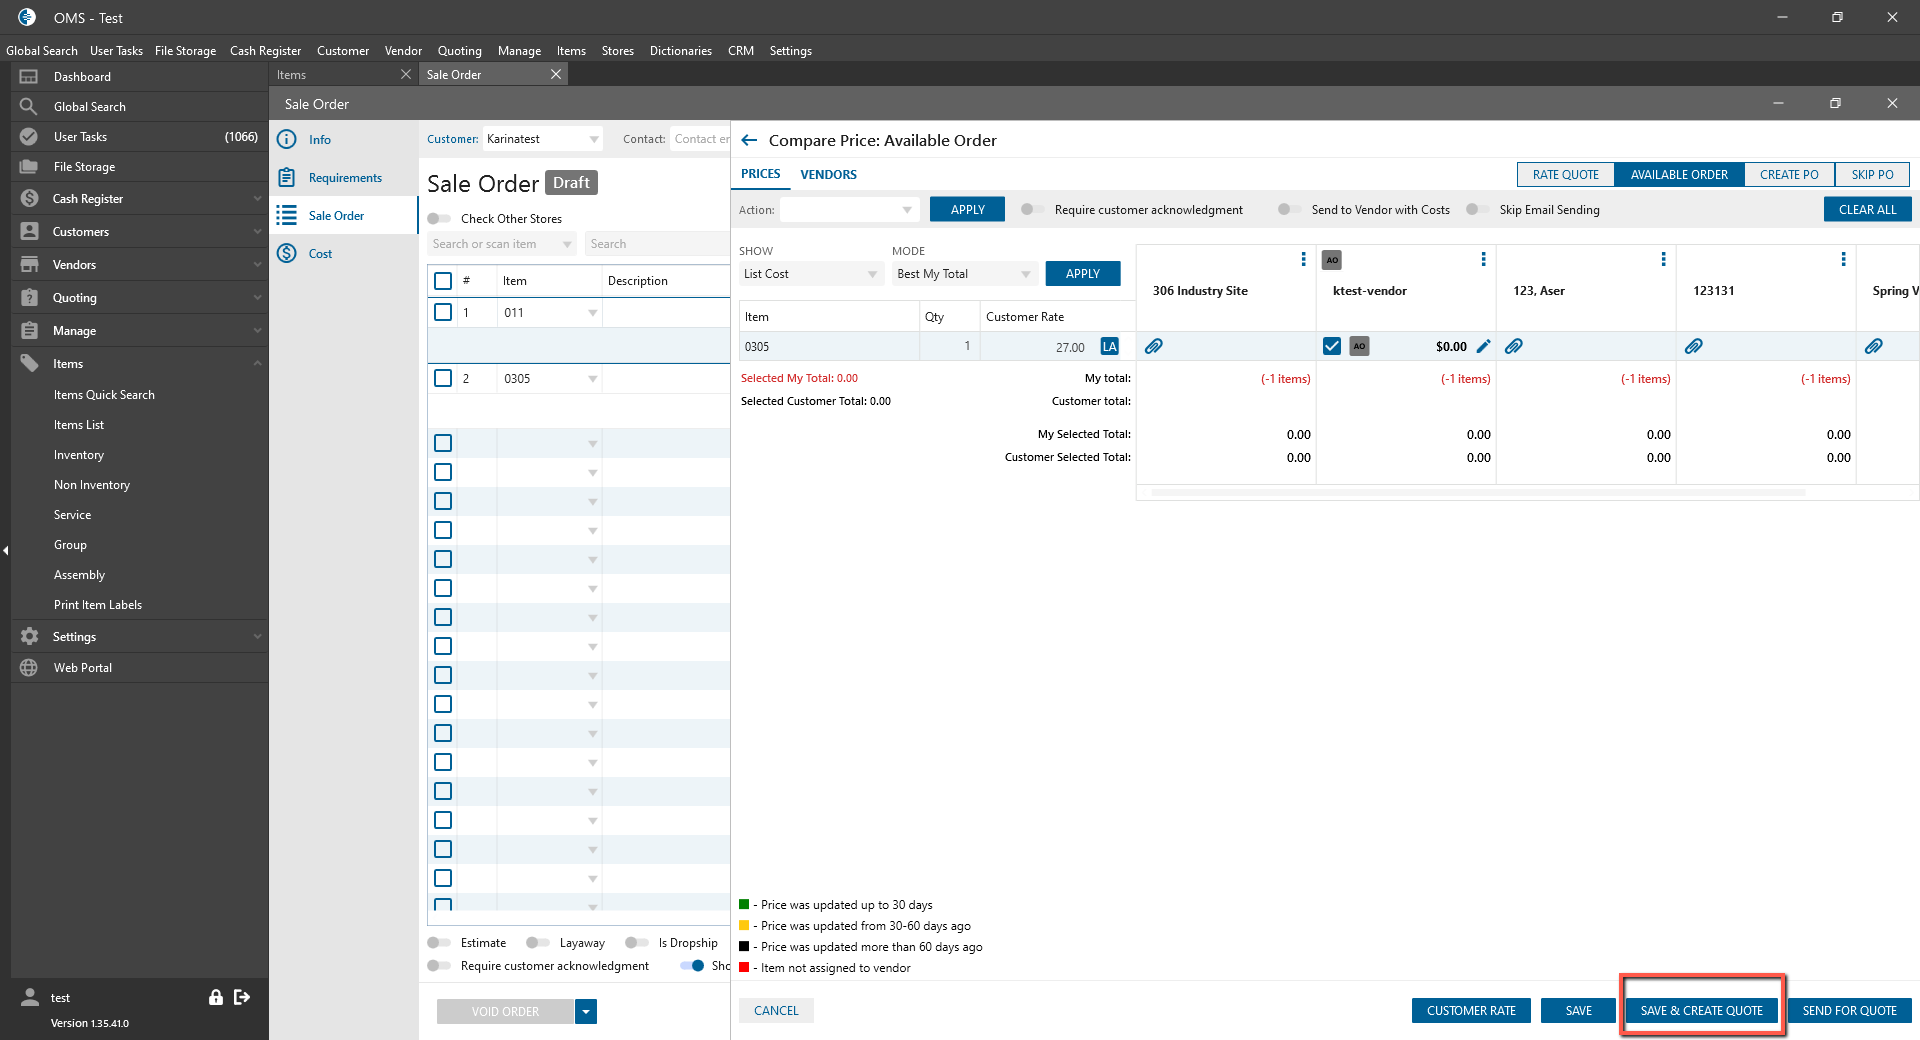Click the Requirements clipboard icon
This screenshot has height=1040, width=1920.
click(287, 178)
